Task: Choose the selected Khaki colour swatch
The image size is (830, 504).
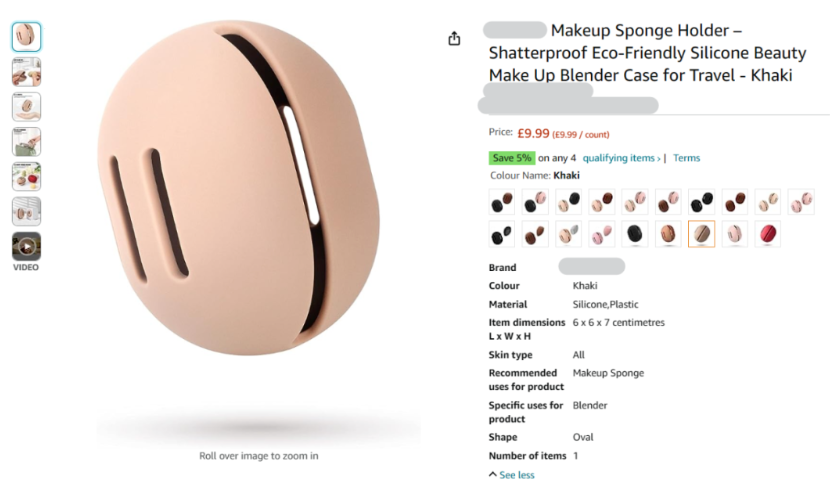Action: pos(701,233)
